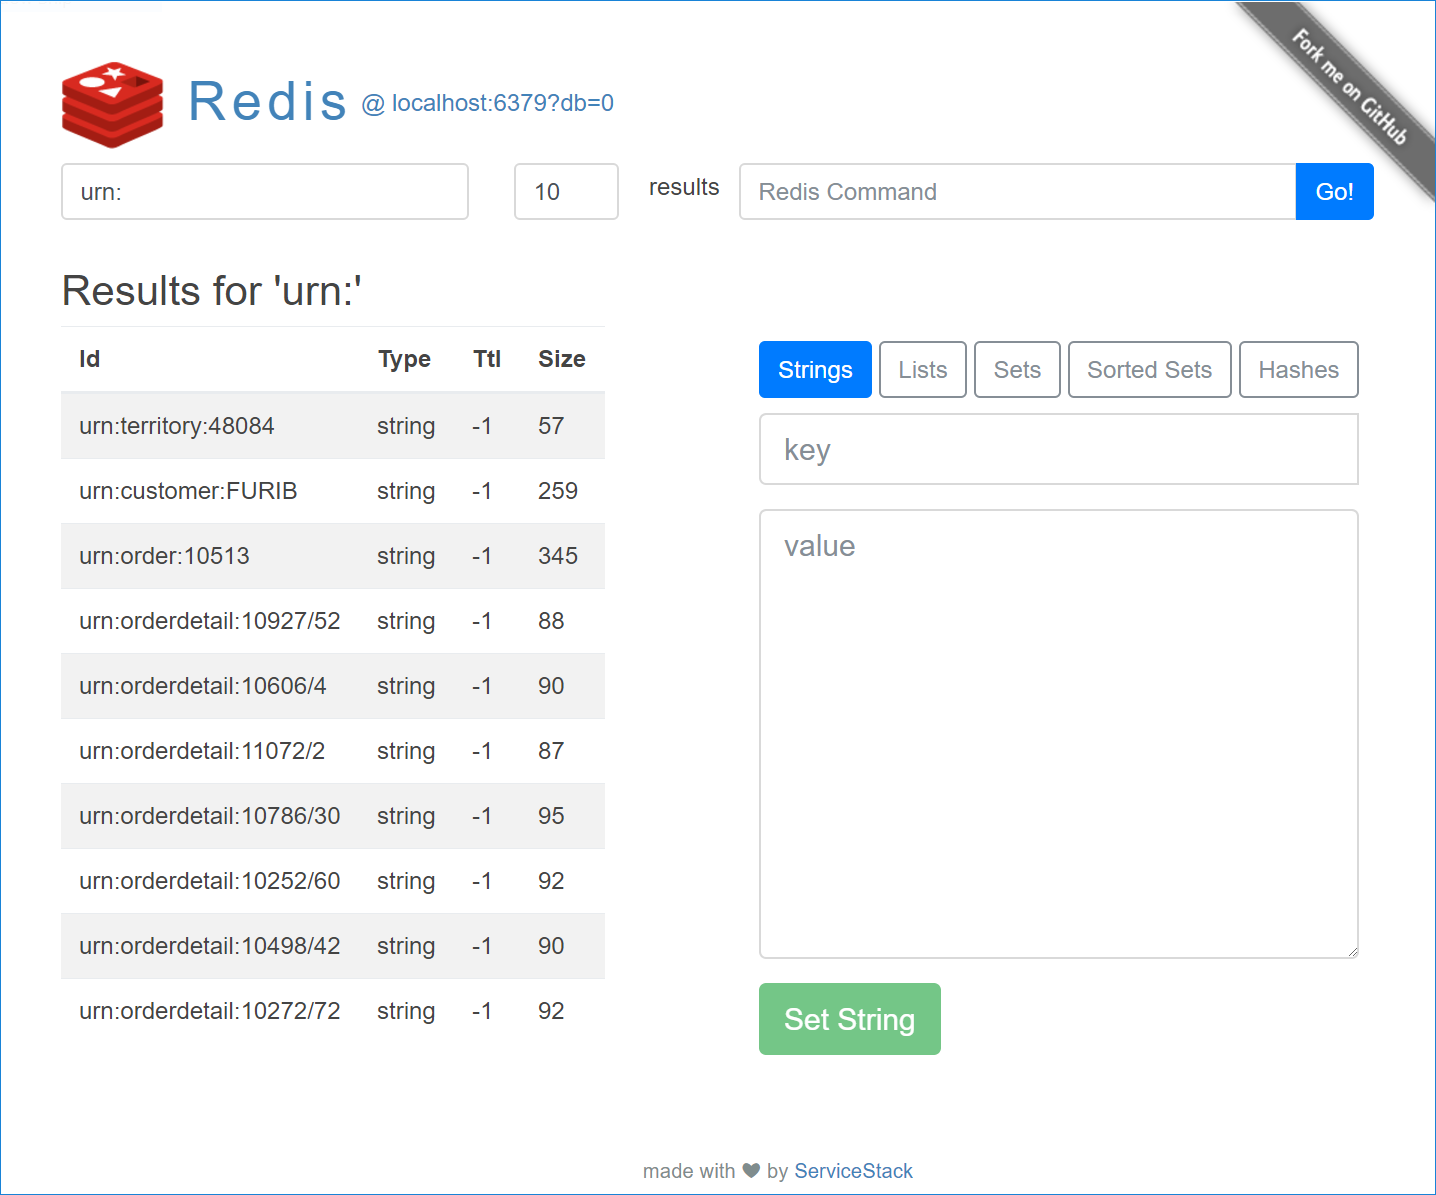Click size value 87 for orderdetail:11072/2
1436x1195 pixels.
point(551,751)
